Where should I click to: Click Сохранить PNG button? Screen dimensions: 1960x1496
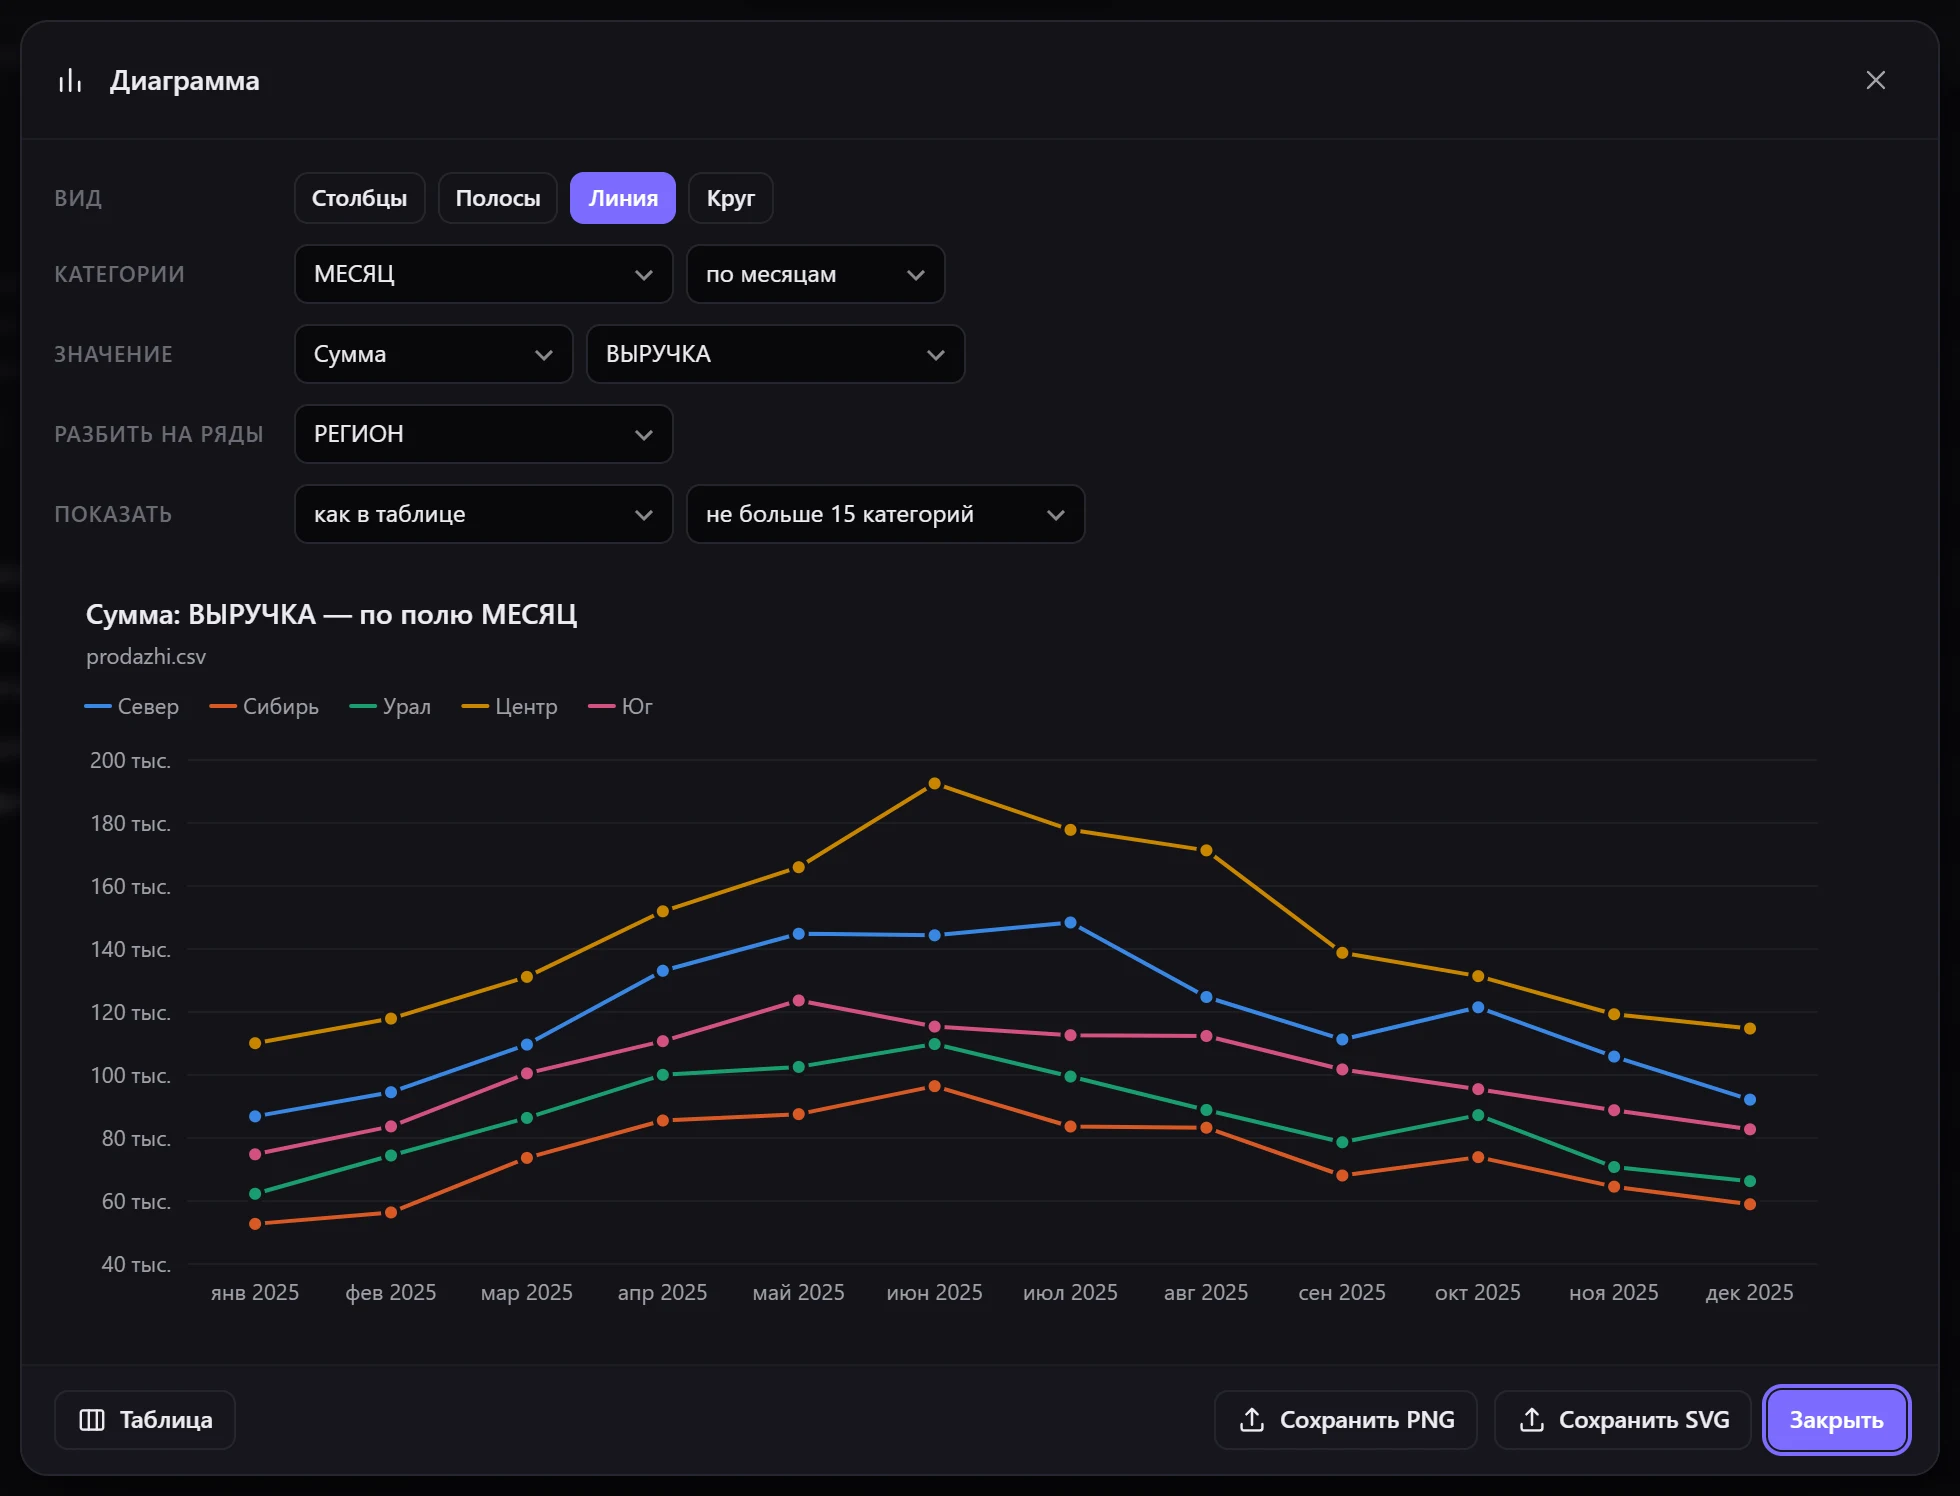[x=1346, y=1420]
